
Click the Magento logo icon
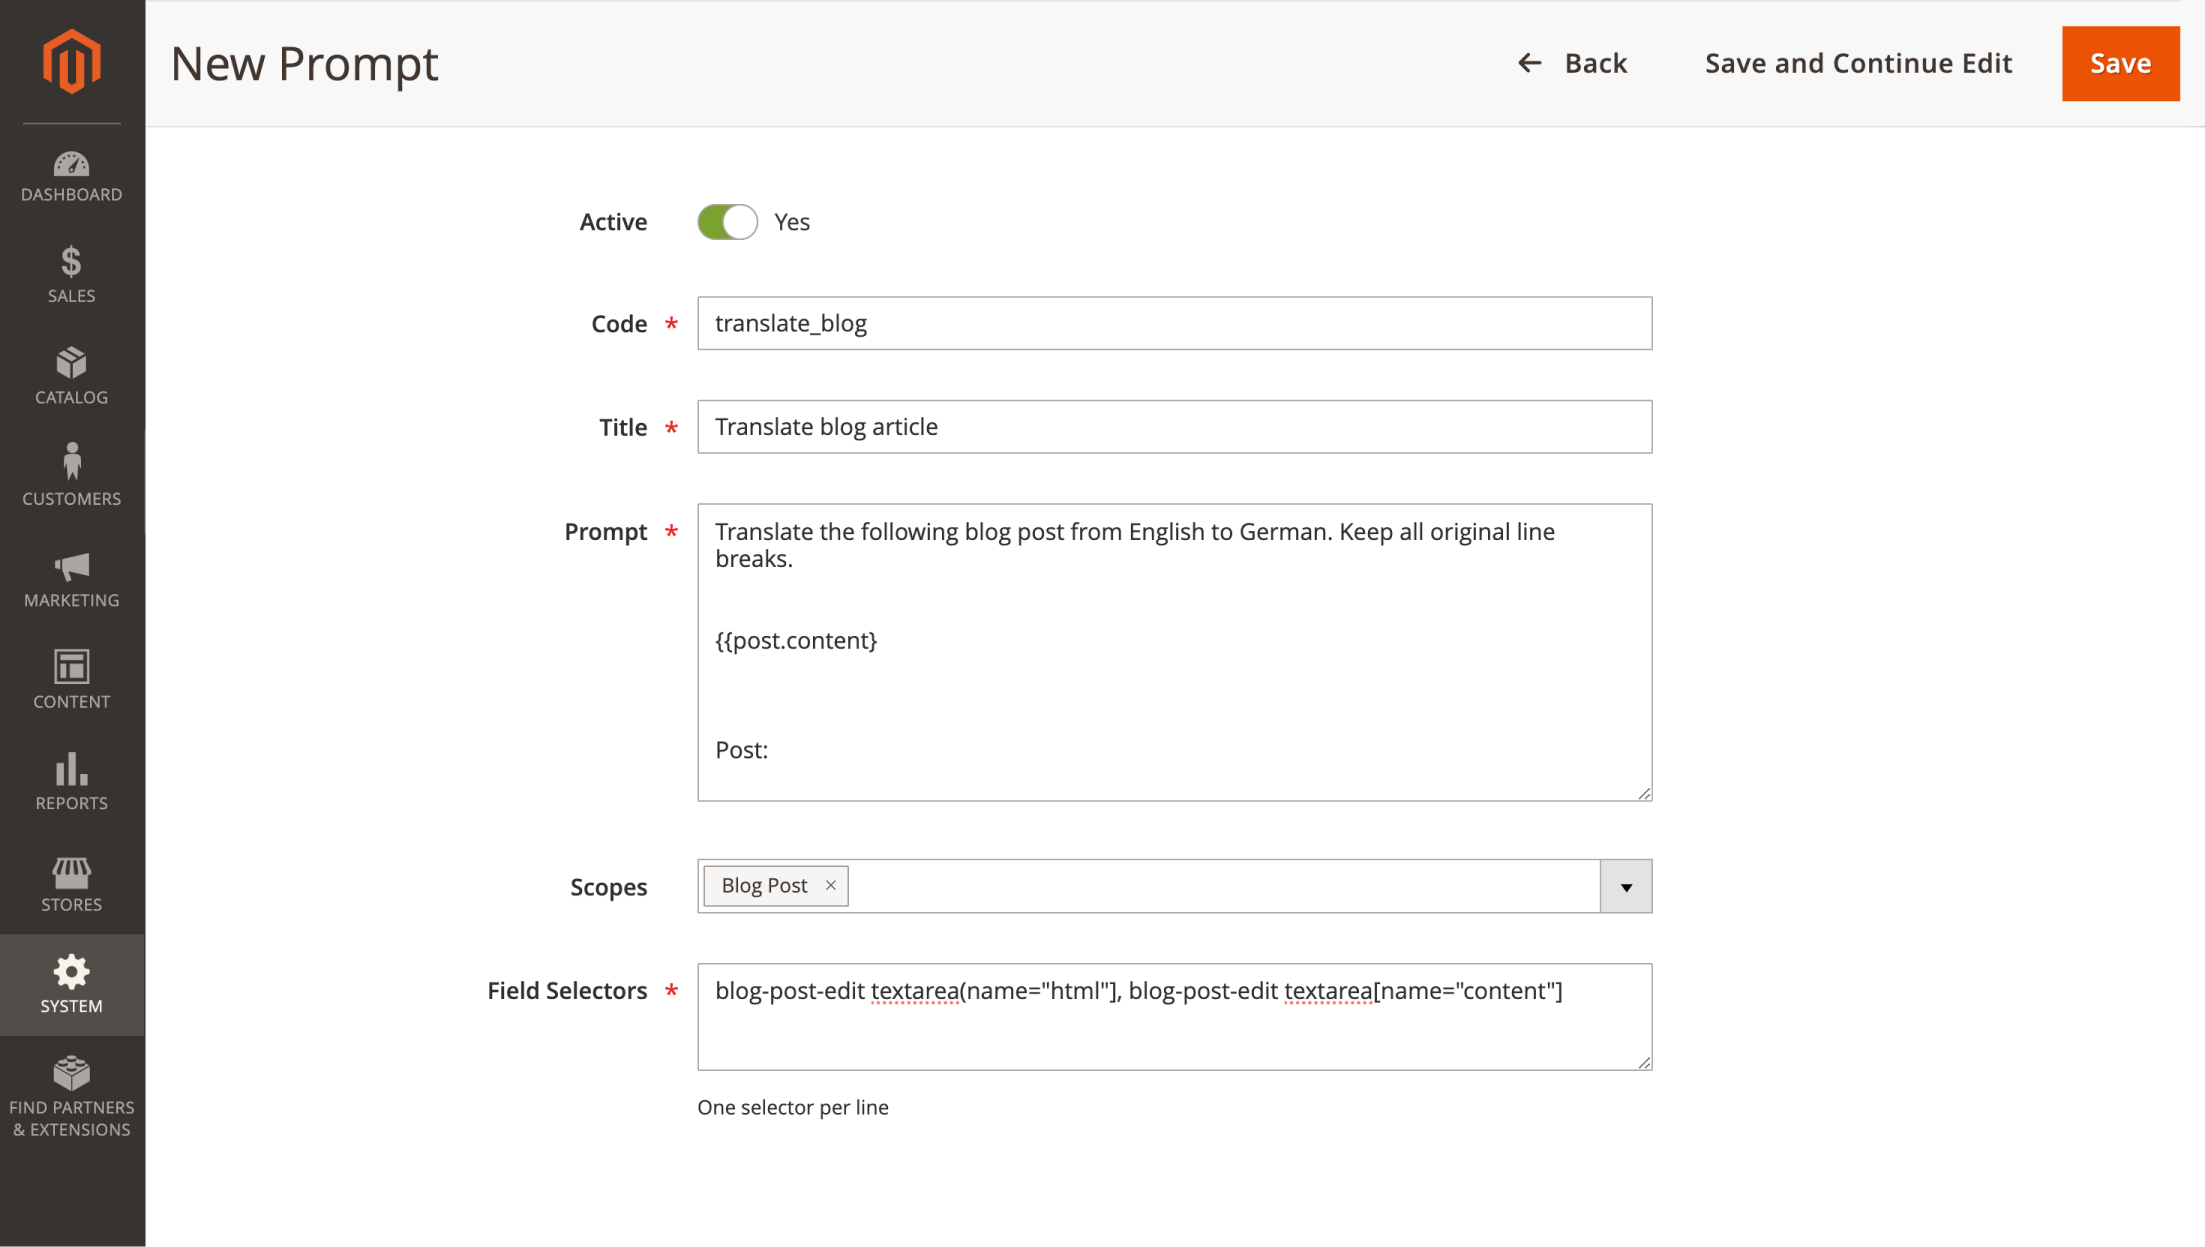tap(71, 62)
